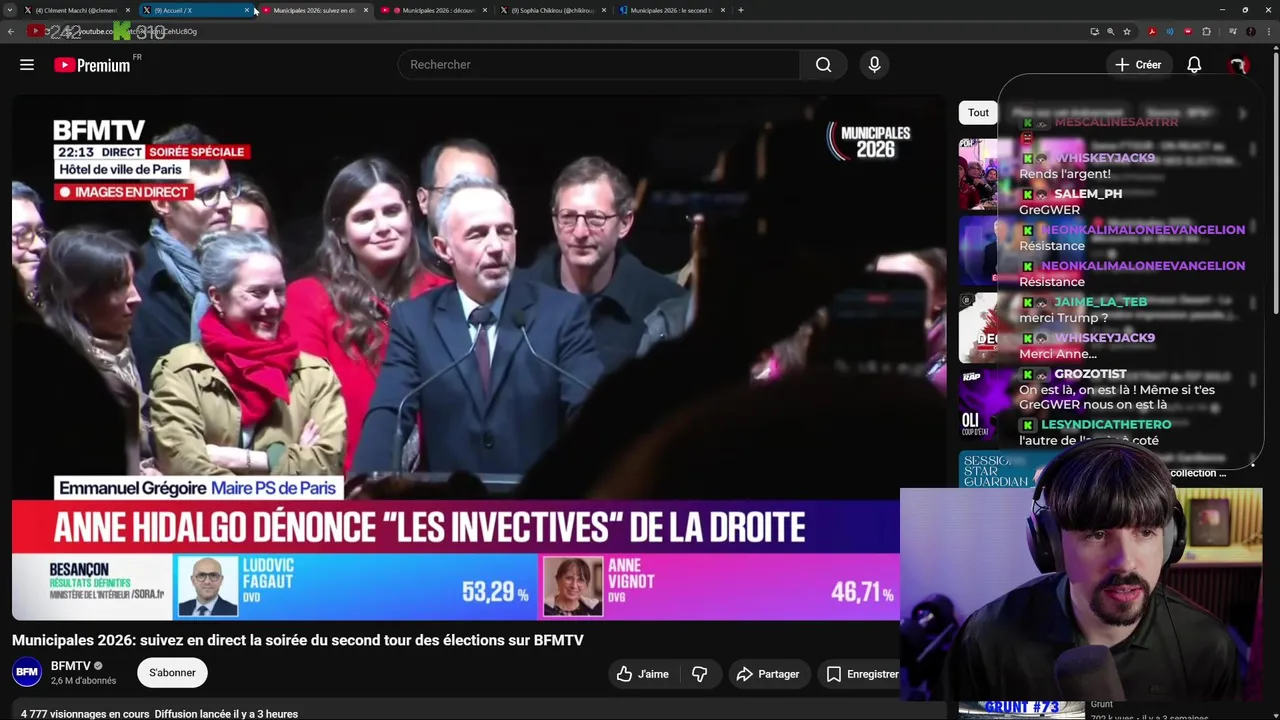The width and height of the screenshot is (1280, 720).
Task: Open the Adobe Acrobat extension
Action: (1152, 31)
